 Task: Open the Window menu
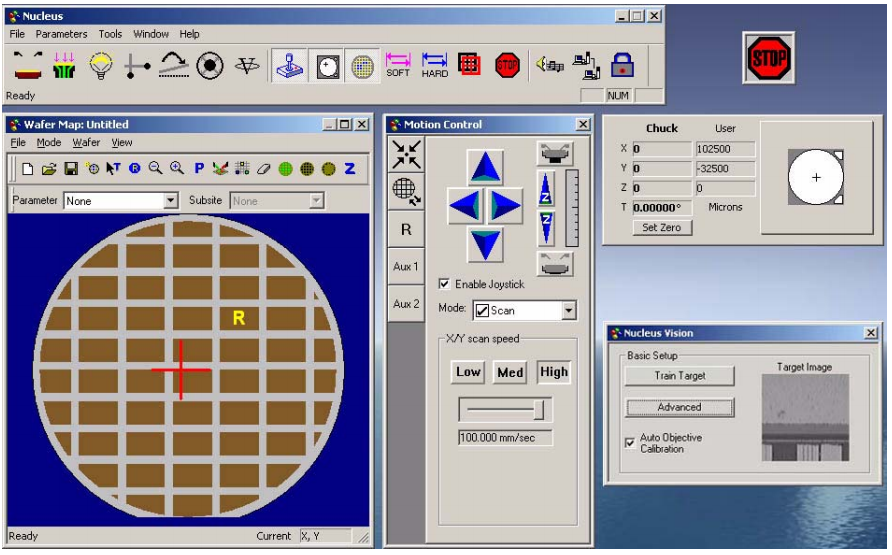pos(151,34)
